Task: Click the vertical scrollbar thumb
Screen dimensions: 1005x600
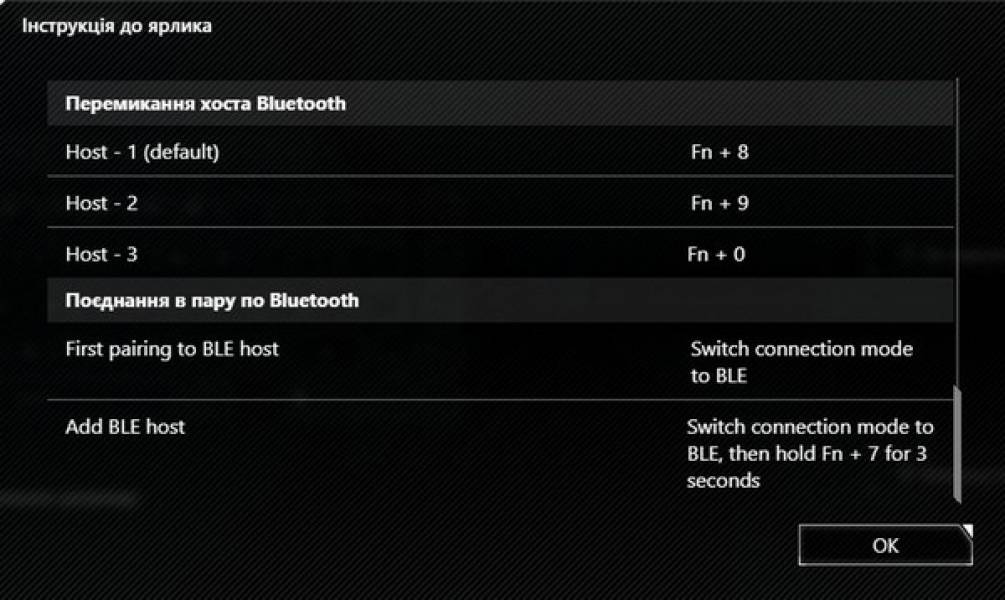Action: pyautogui.click(x=957, y=444)
